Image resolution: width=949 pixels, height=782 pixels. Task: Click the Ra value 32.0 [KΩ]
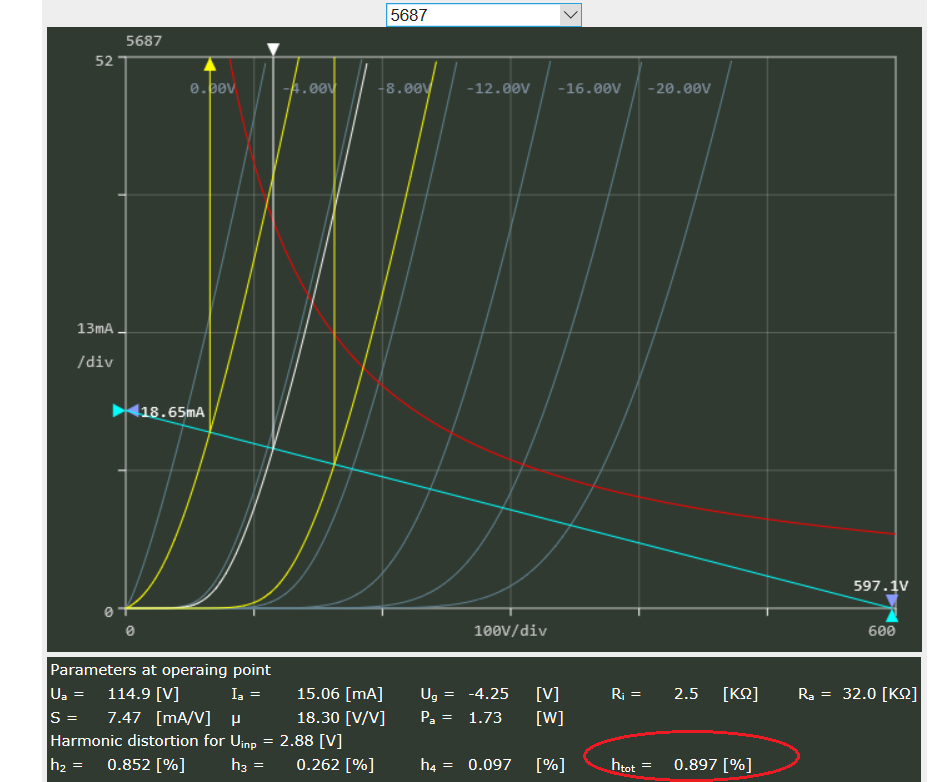point(880,694)
